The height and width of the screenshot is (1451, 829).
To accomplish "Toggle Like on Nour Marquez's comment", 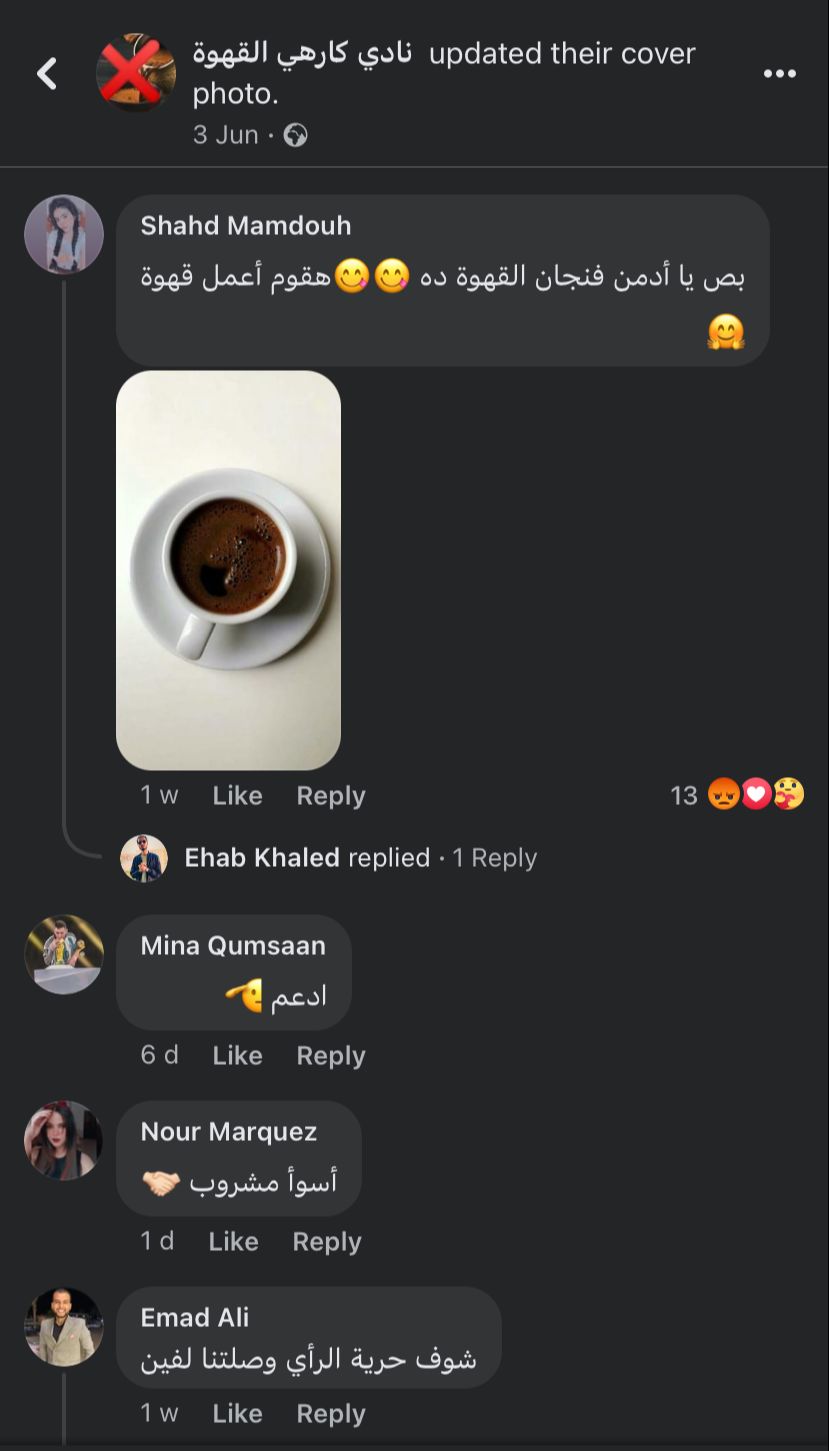I will 233,1241.
